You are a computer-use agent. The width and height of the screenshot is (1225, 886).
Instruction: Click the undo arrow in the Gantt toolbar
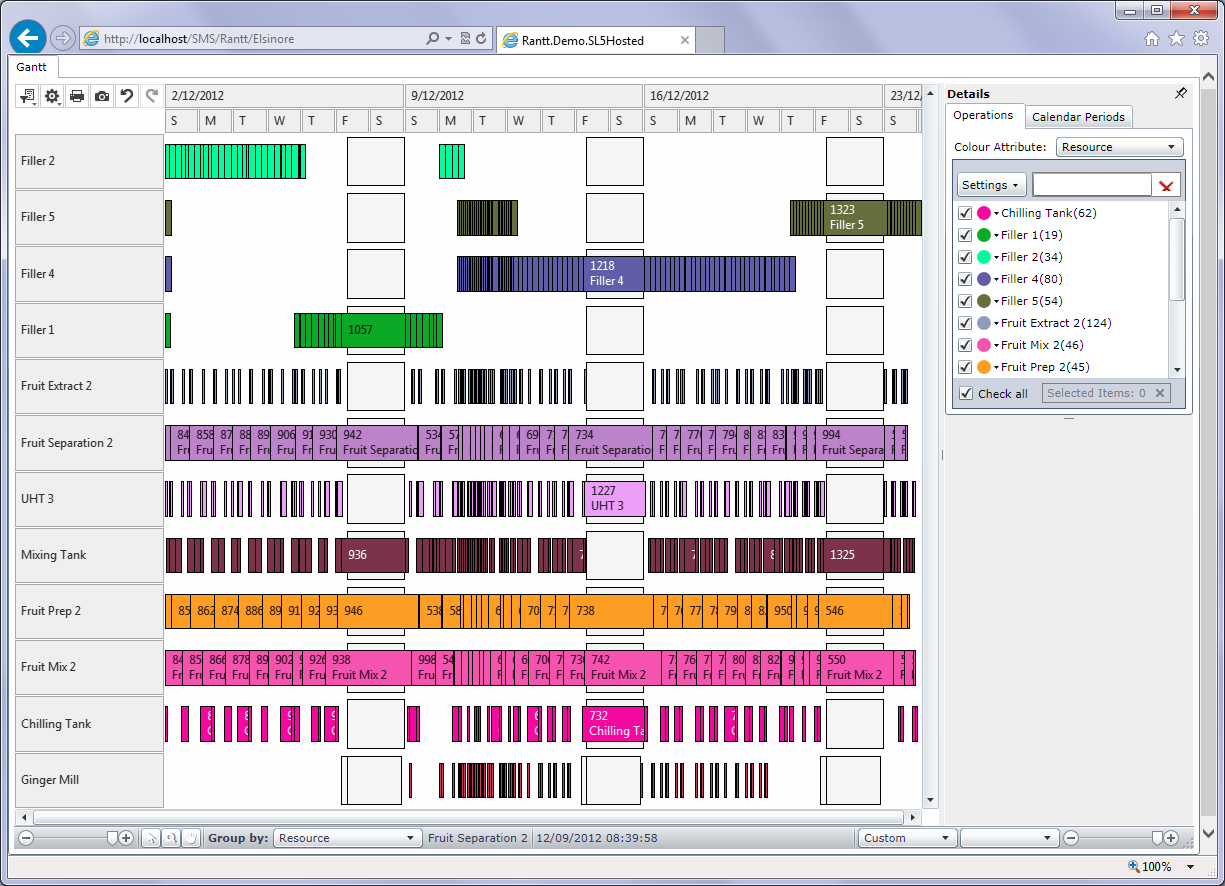(x=127, y=96)
